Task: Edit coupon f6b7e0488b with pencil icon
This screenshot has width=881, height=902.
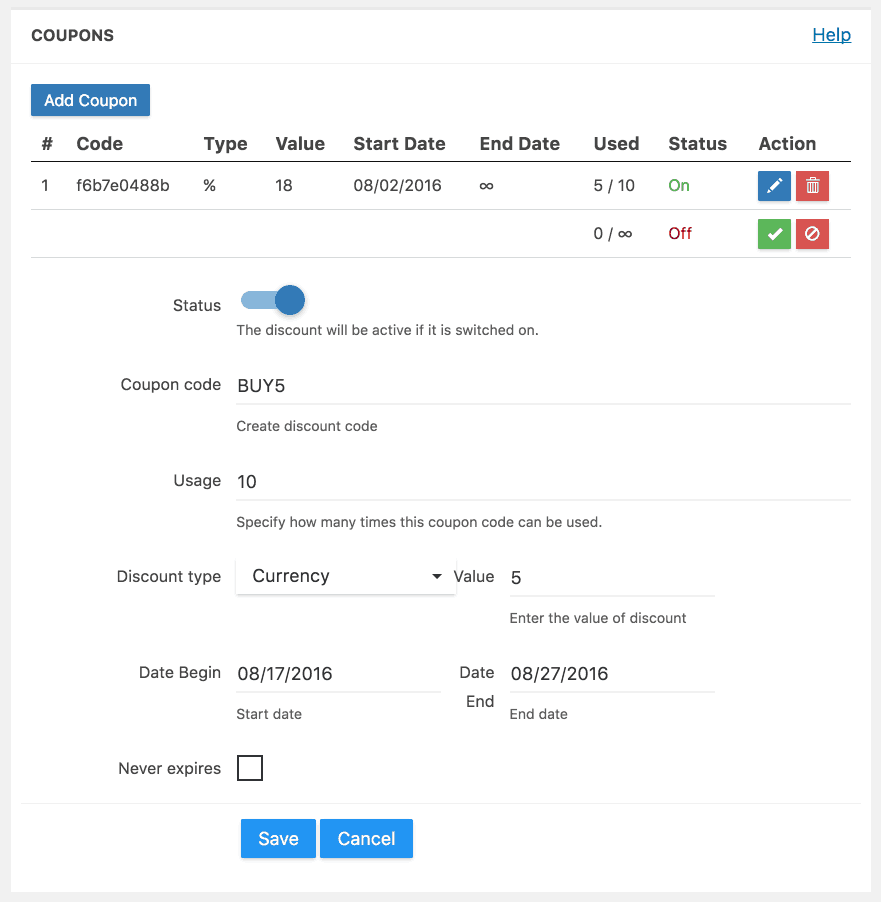Action: (x=774, y=186)
